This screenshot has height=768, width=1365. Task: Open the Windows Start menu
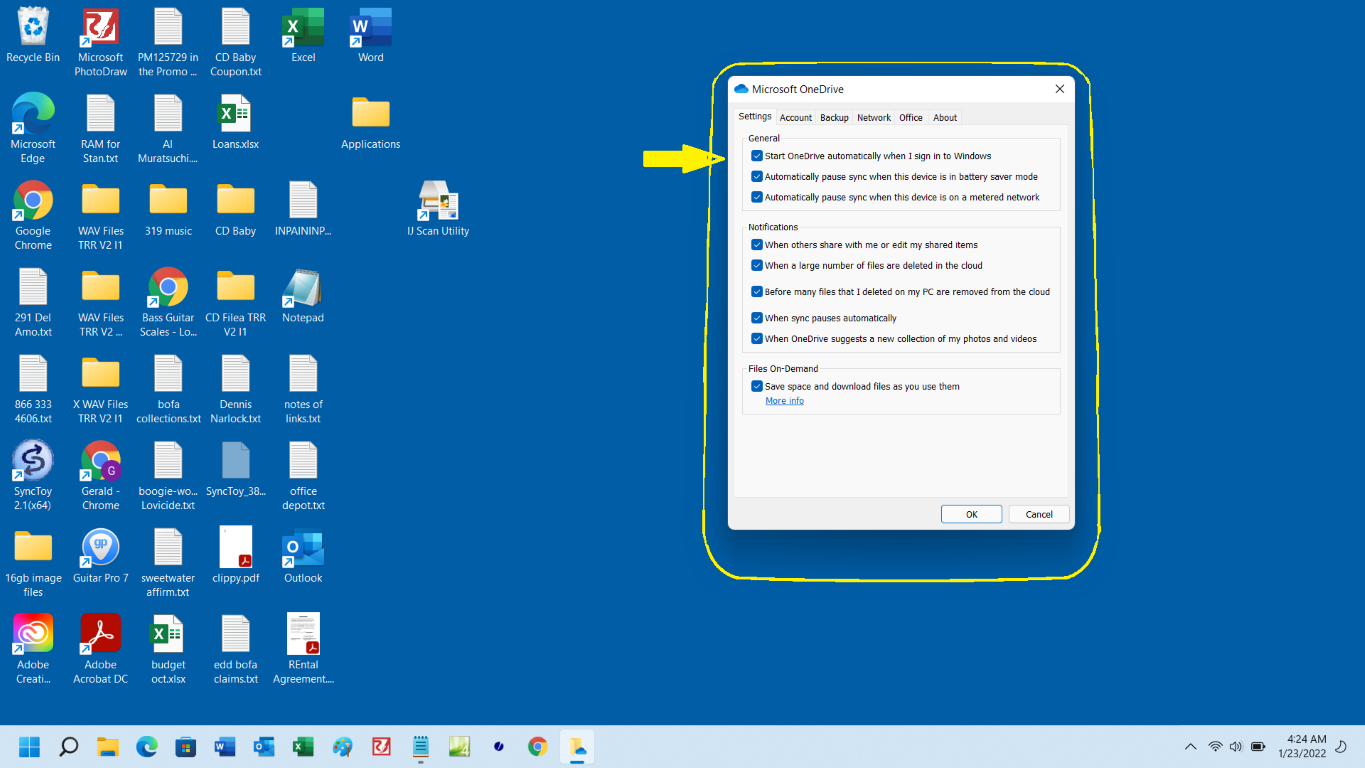(30, 747)
